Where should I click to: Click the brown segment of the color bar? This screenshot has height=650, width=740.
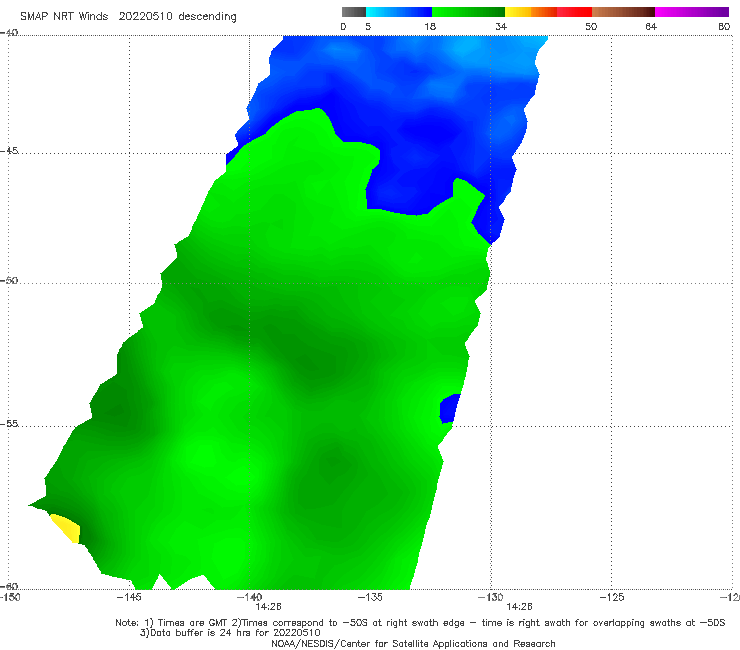pos(623,12)
